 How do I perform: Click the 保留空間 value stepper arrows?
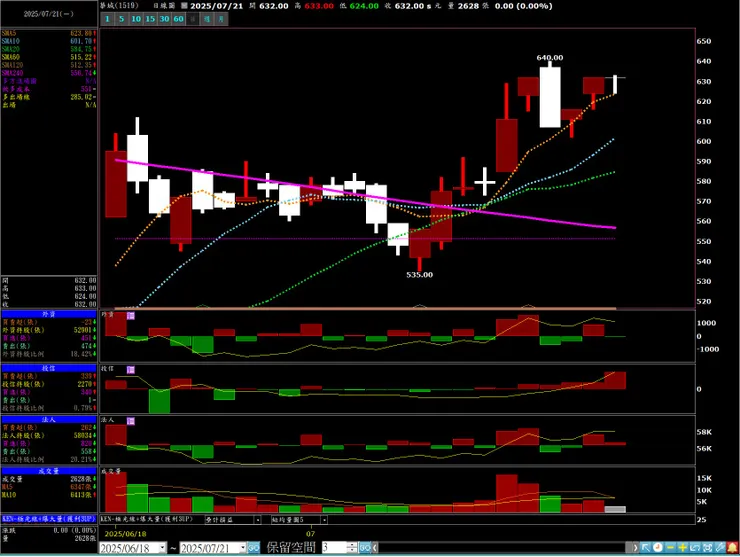(x=352, y=548)
